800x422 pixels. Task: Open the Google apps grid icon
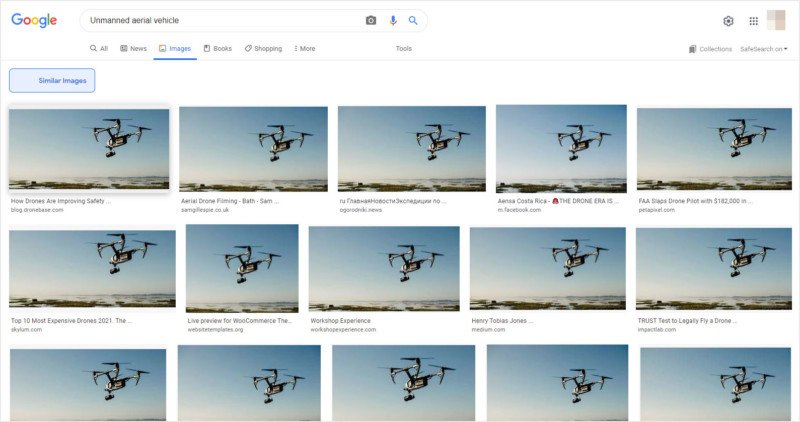pos(754,21)
